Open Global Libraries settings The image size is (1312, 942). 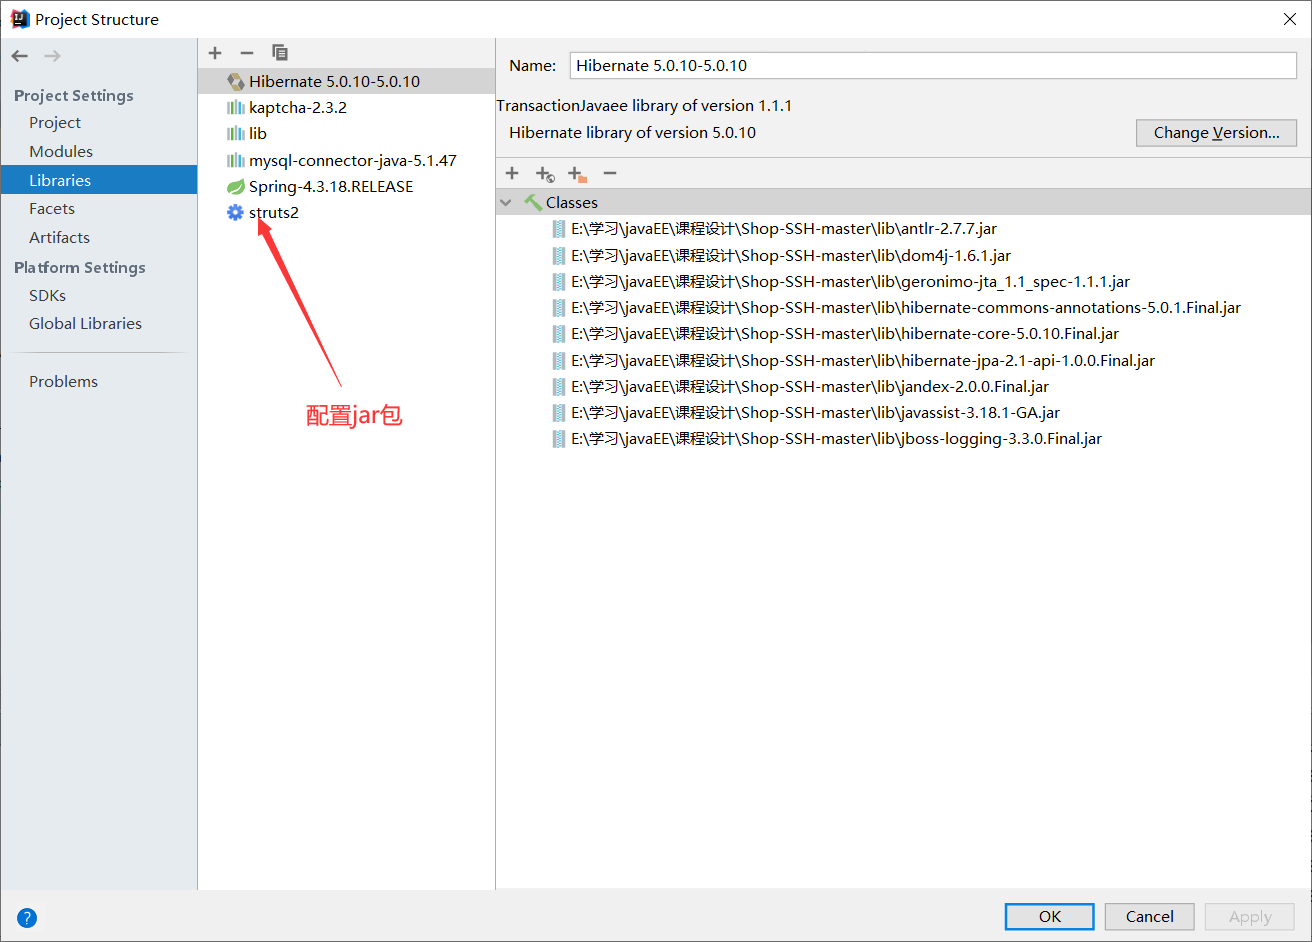[85, 323]
